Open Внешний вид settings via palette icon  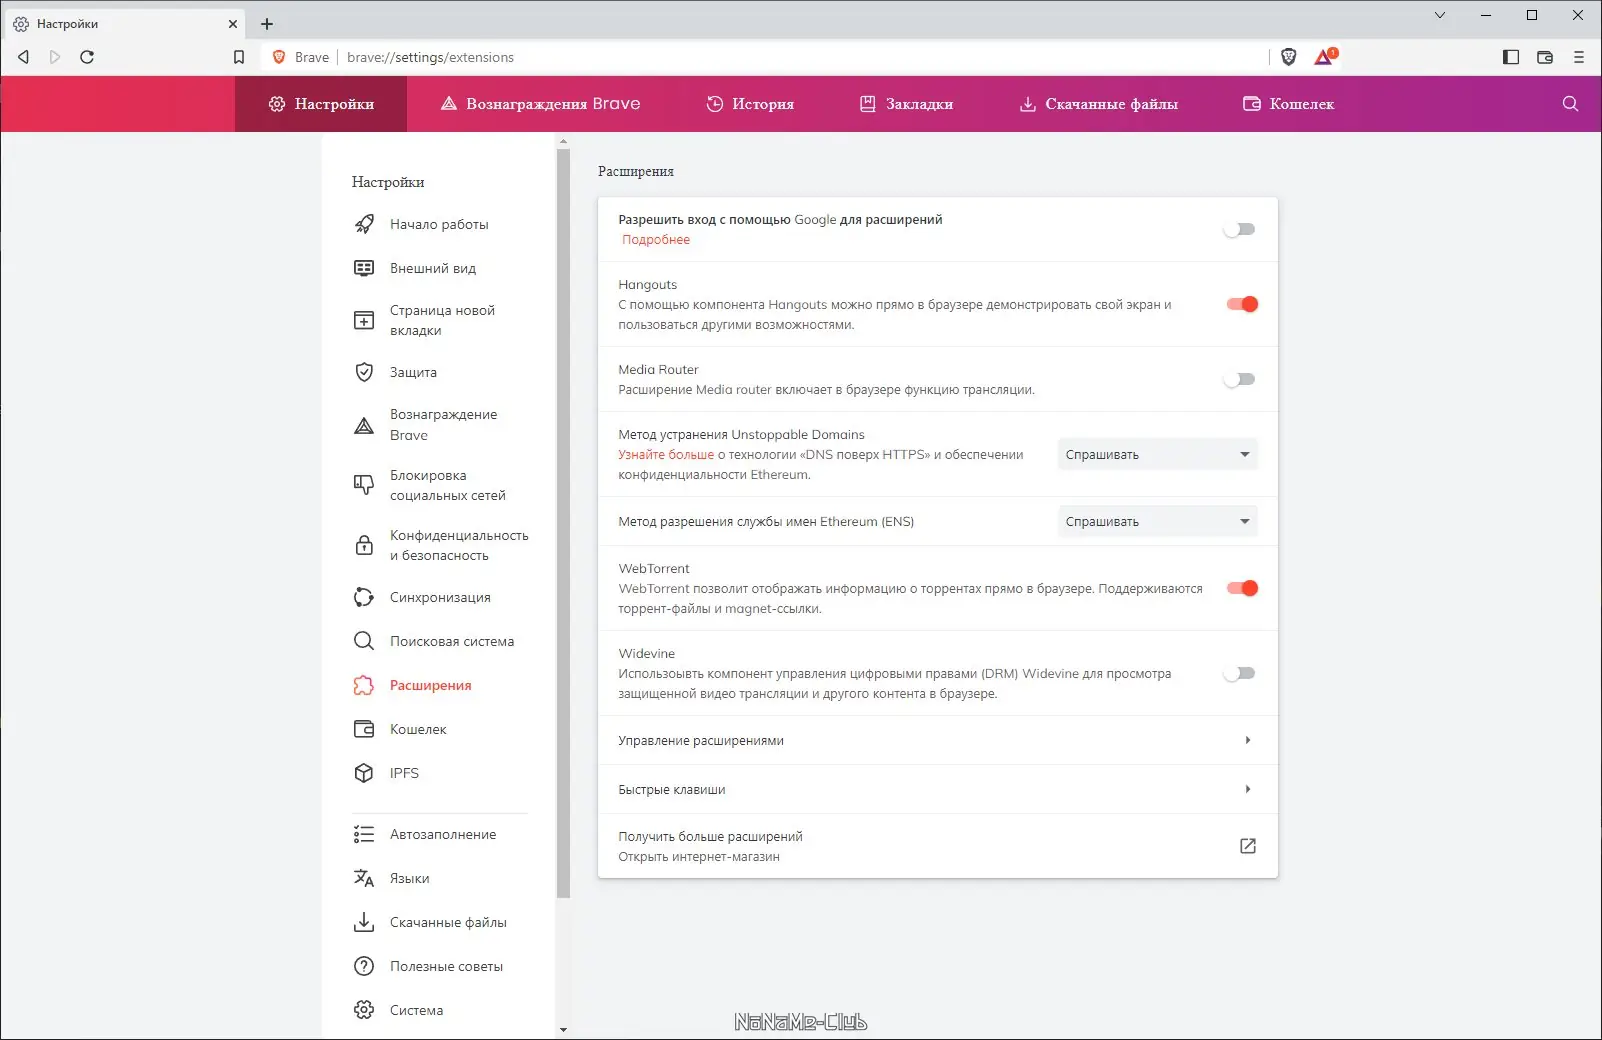tap(363, 268)
